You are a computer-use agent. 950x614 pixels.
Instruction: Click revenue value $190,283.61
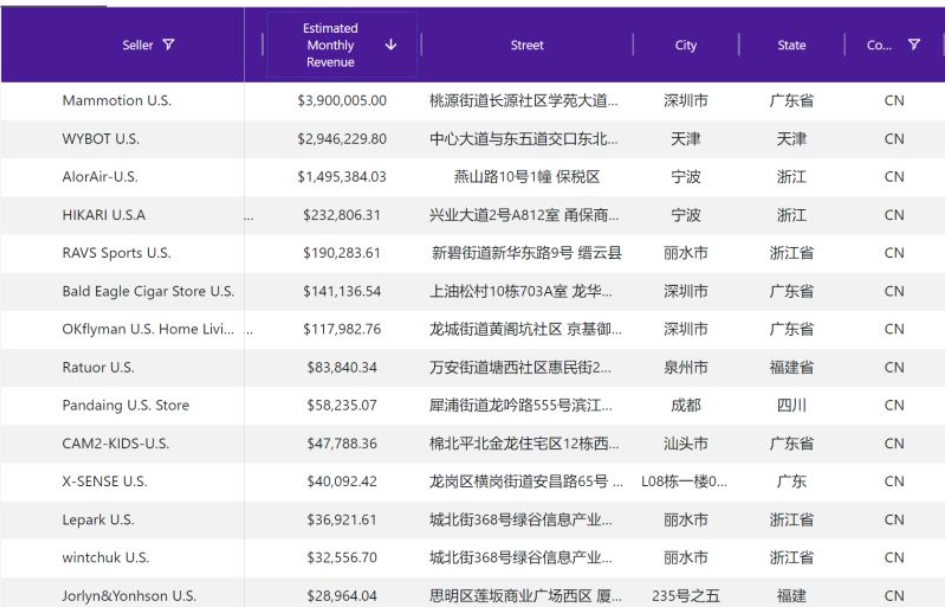pos(342,253)
